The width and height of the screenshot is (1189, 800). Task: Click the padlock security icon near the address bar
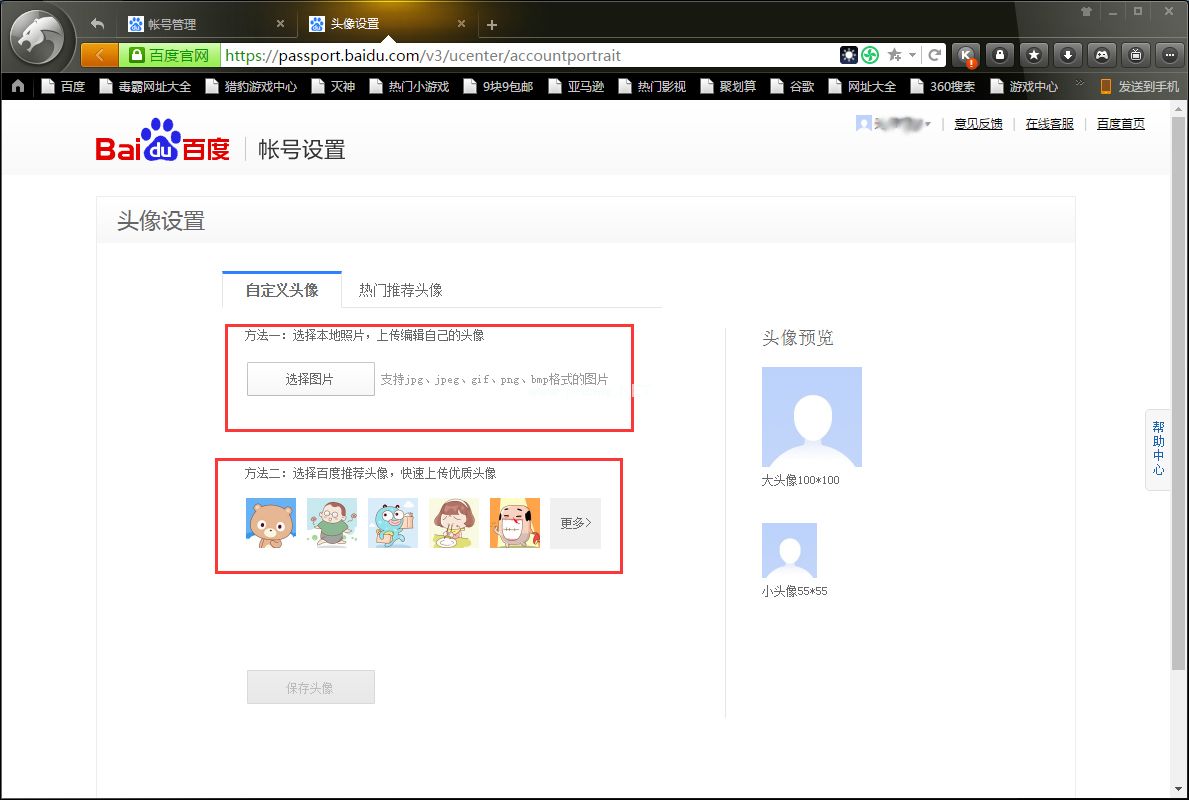tap(1000, 55)
